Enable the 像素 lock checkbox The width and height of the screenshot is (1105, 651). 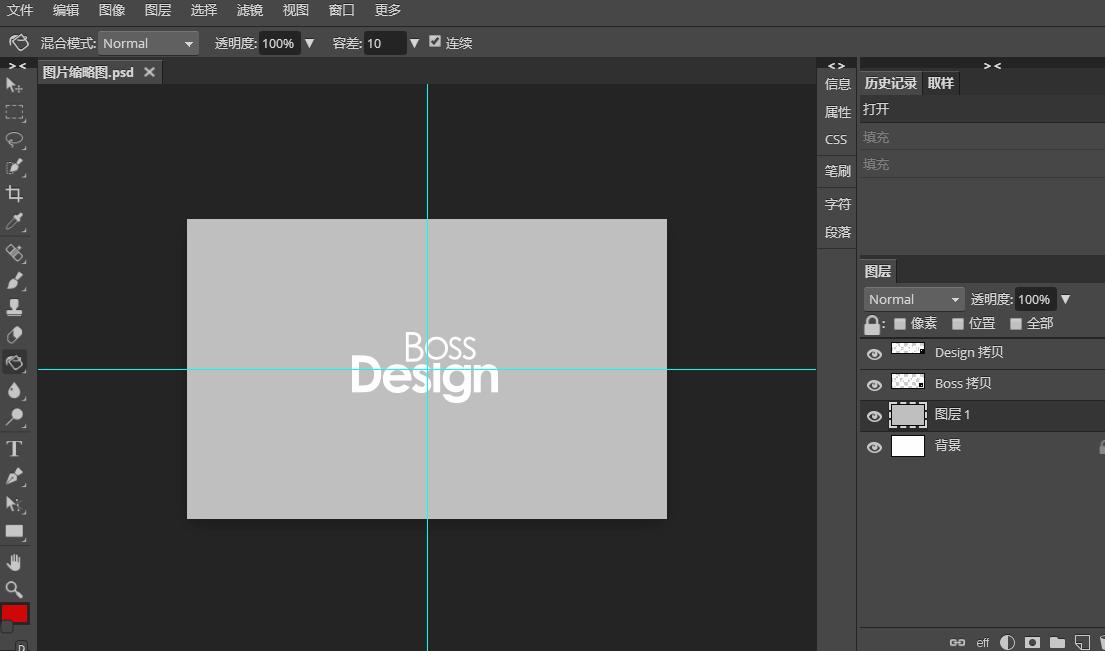coord(900,324)
